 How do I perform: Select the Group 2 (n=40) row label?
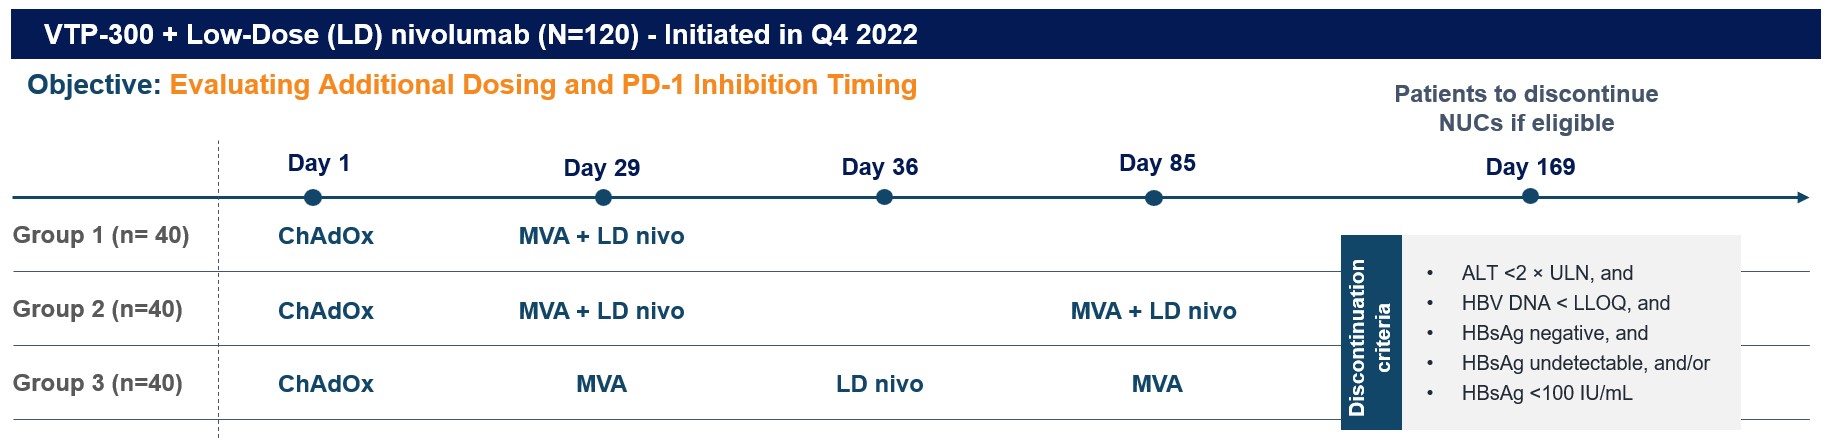click(x=98, y=310)
